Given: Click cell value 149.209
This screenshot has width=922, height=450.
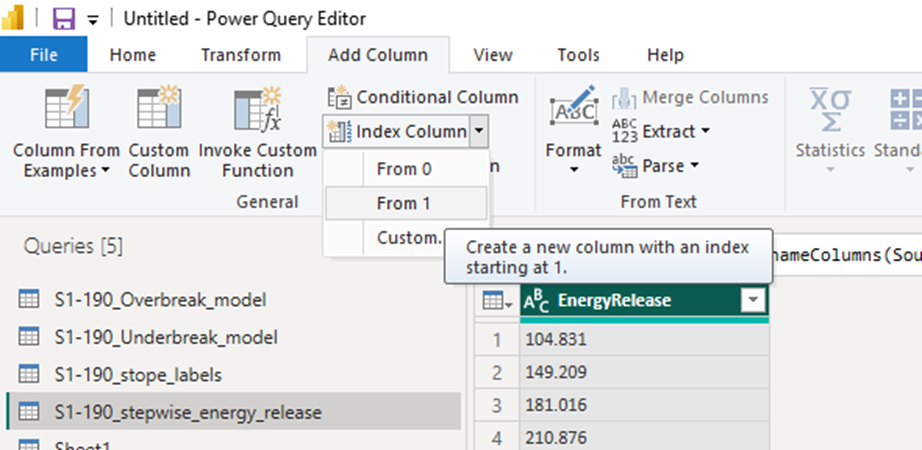Looking at the screenshot, I should [x=644, y=372].
